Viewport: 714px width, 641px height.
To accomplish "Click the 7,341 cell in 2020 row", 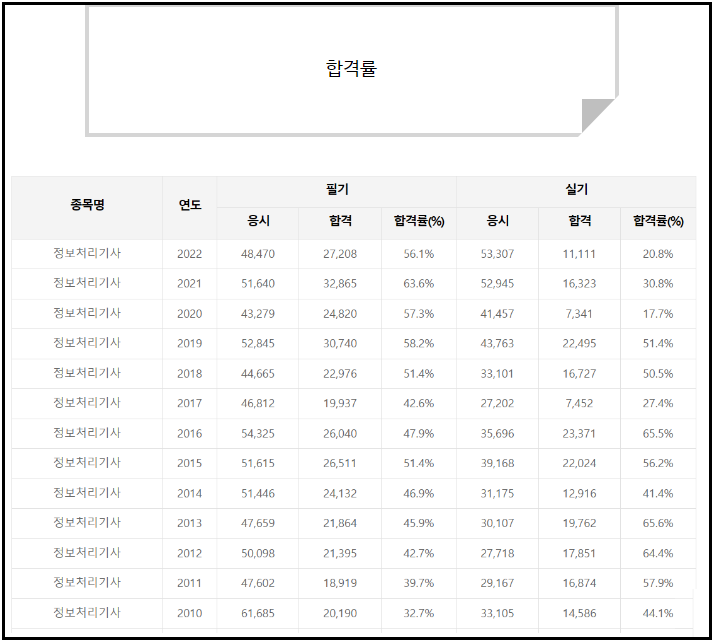I will [579, 314].
